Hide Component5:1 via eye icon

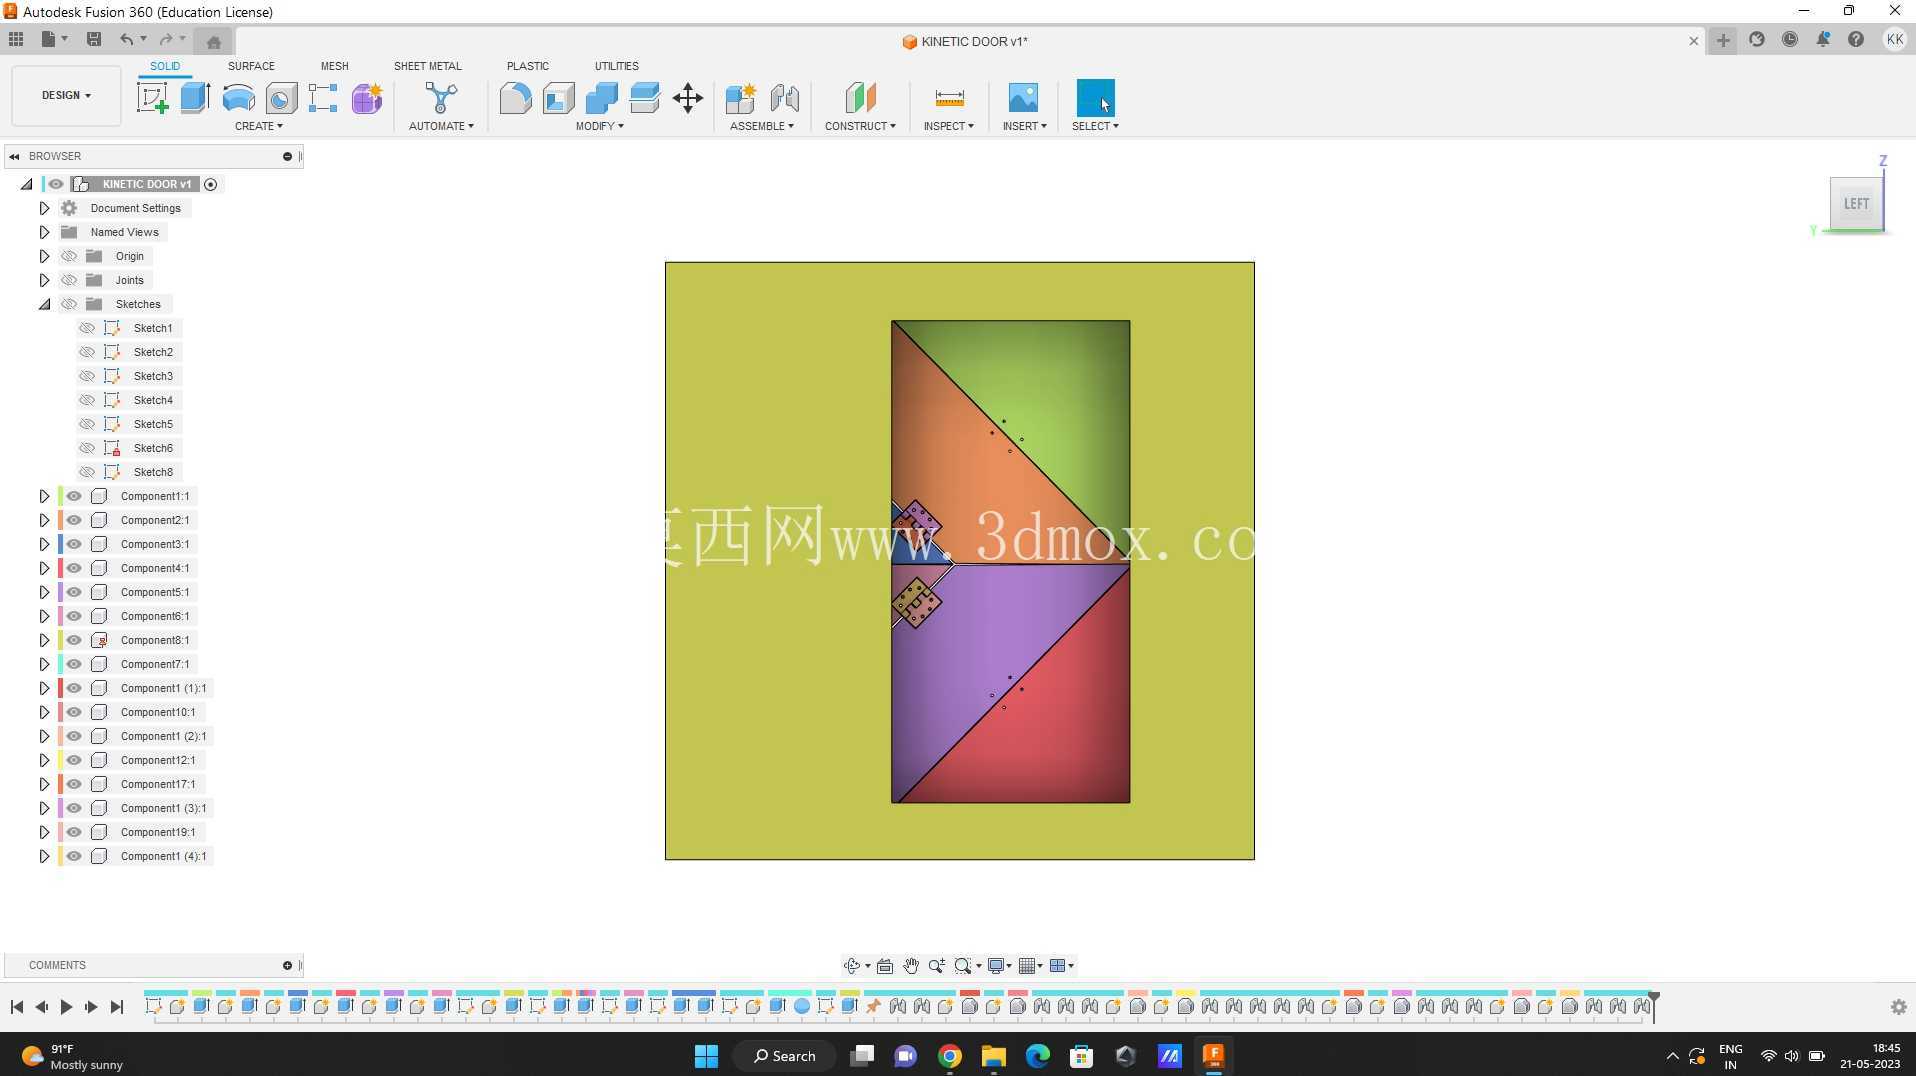click(x=74, y=592)
